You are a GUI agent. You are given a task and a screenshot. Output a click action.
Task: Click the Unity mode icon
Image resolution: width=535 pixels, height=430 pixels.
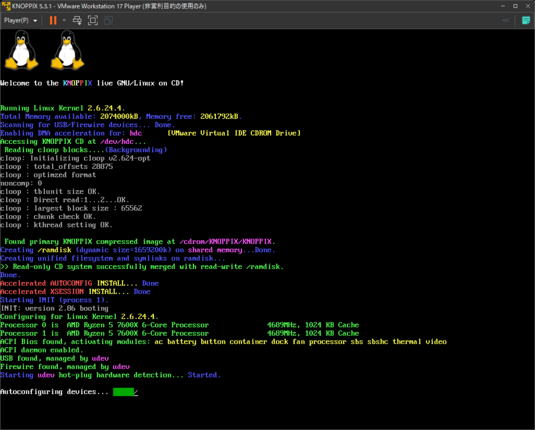109,20
